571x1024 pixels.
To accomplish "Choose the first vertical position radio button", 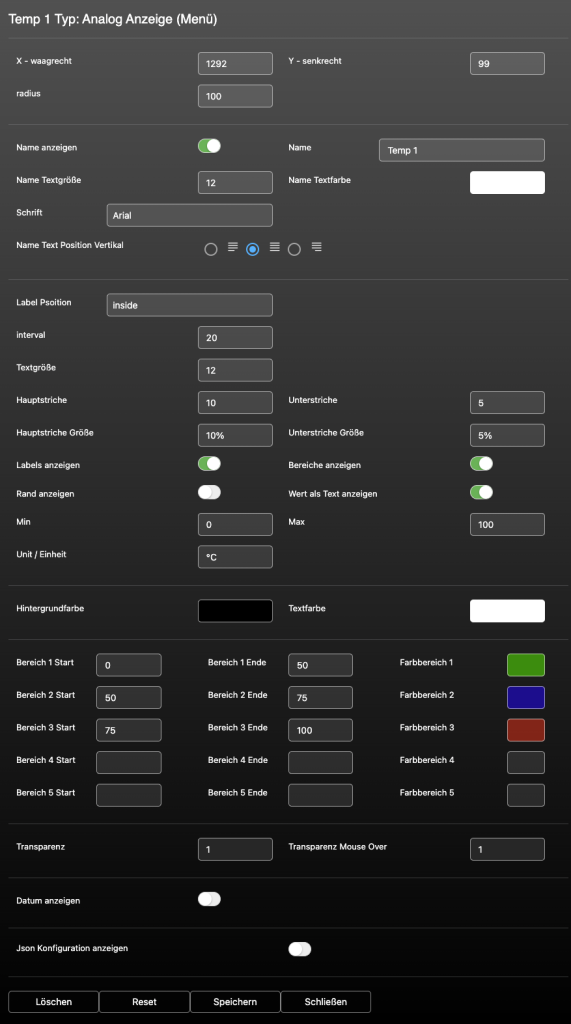I will click(210, 249).
